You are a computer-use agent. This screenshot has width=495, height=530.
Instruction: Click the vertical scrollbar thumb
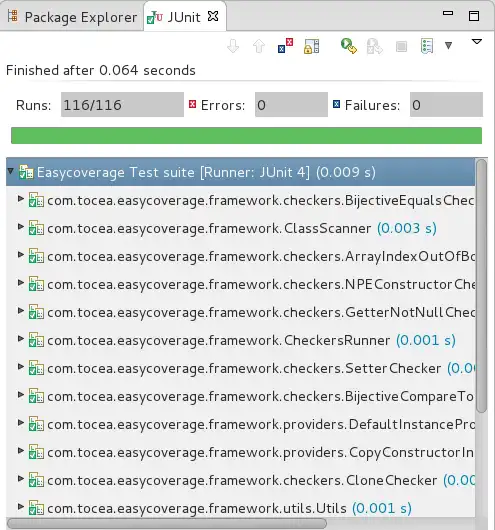[x=481, y=286]
